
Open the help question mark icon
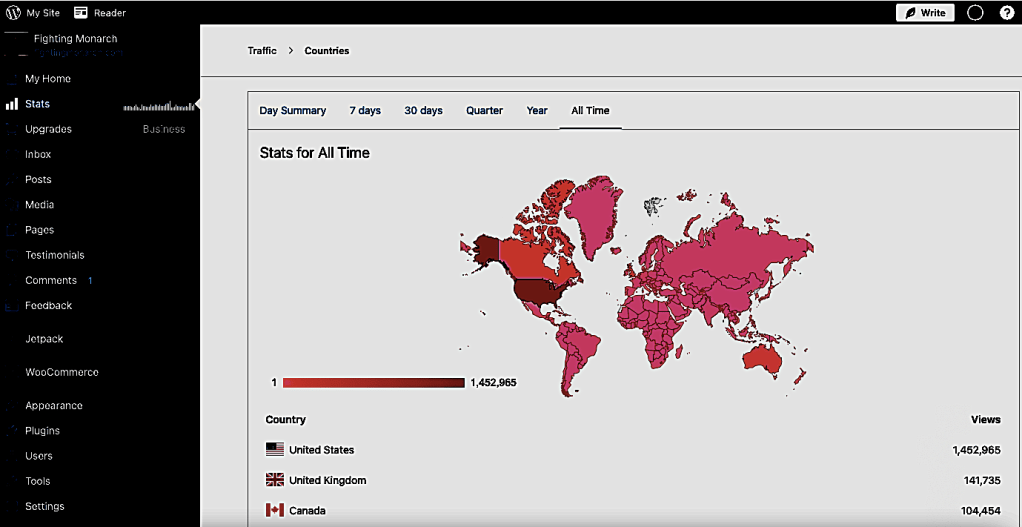[1006, 13]
